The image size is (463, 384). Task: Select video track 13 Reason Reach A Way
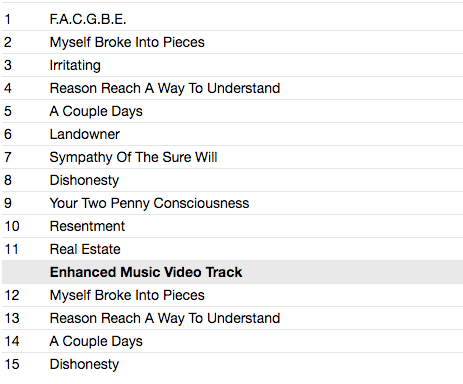coord(232,318)
